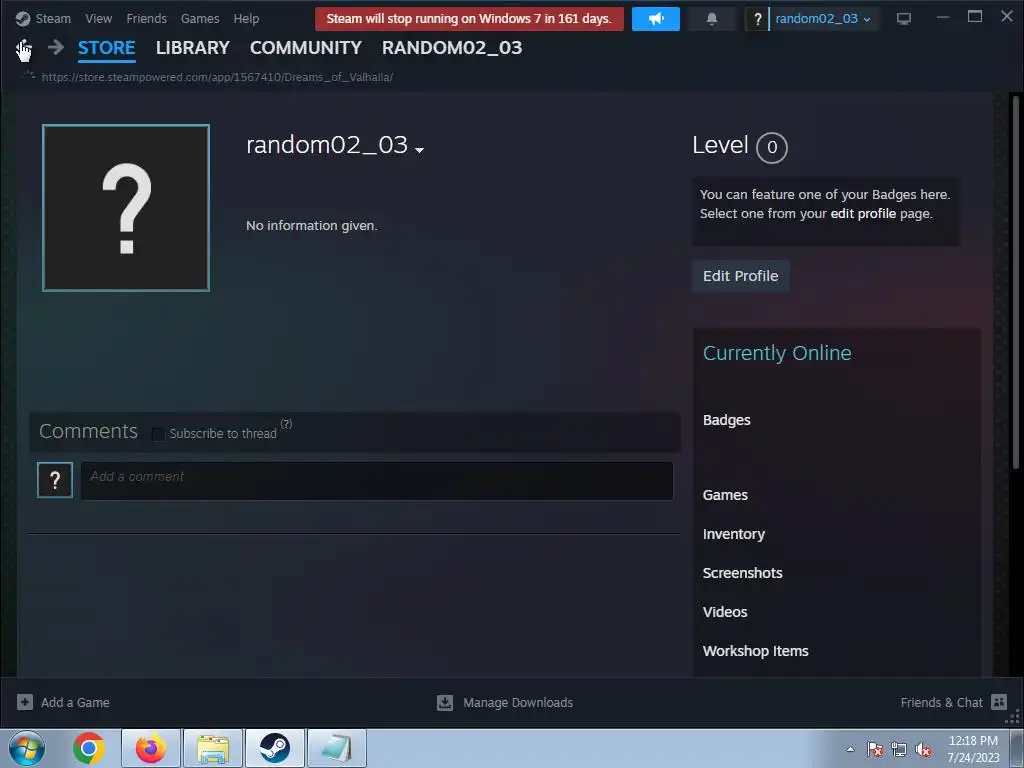Click the network tray icon
The height and width of the screenshot is (768, 1024).
[x=899, y=749]
